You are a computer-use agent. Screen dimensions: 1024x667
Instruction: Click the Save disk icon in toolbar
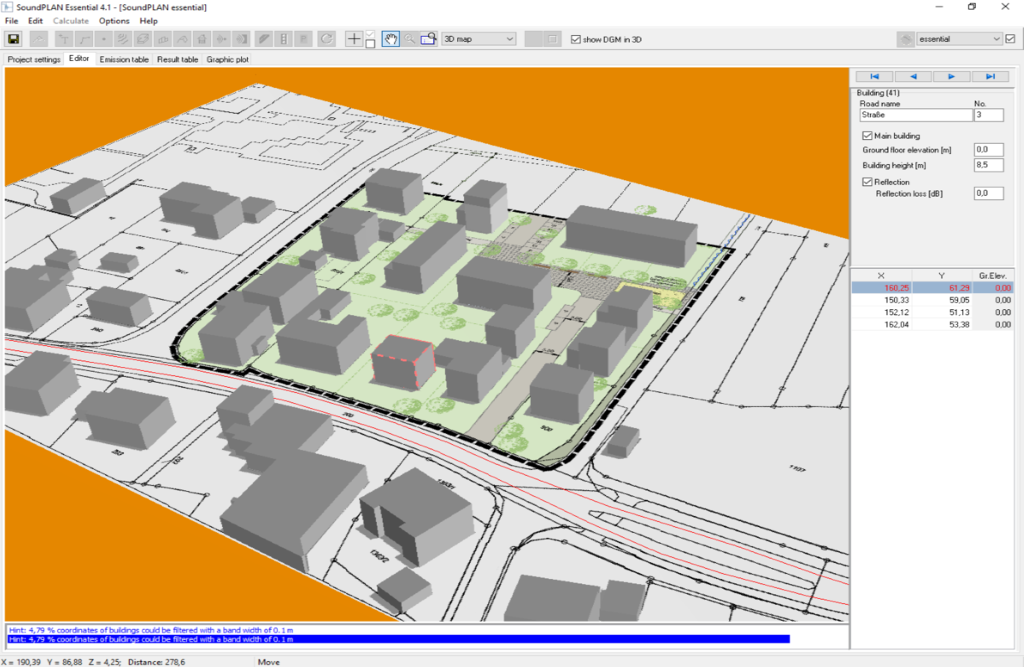[x=14, y=39]
